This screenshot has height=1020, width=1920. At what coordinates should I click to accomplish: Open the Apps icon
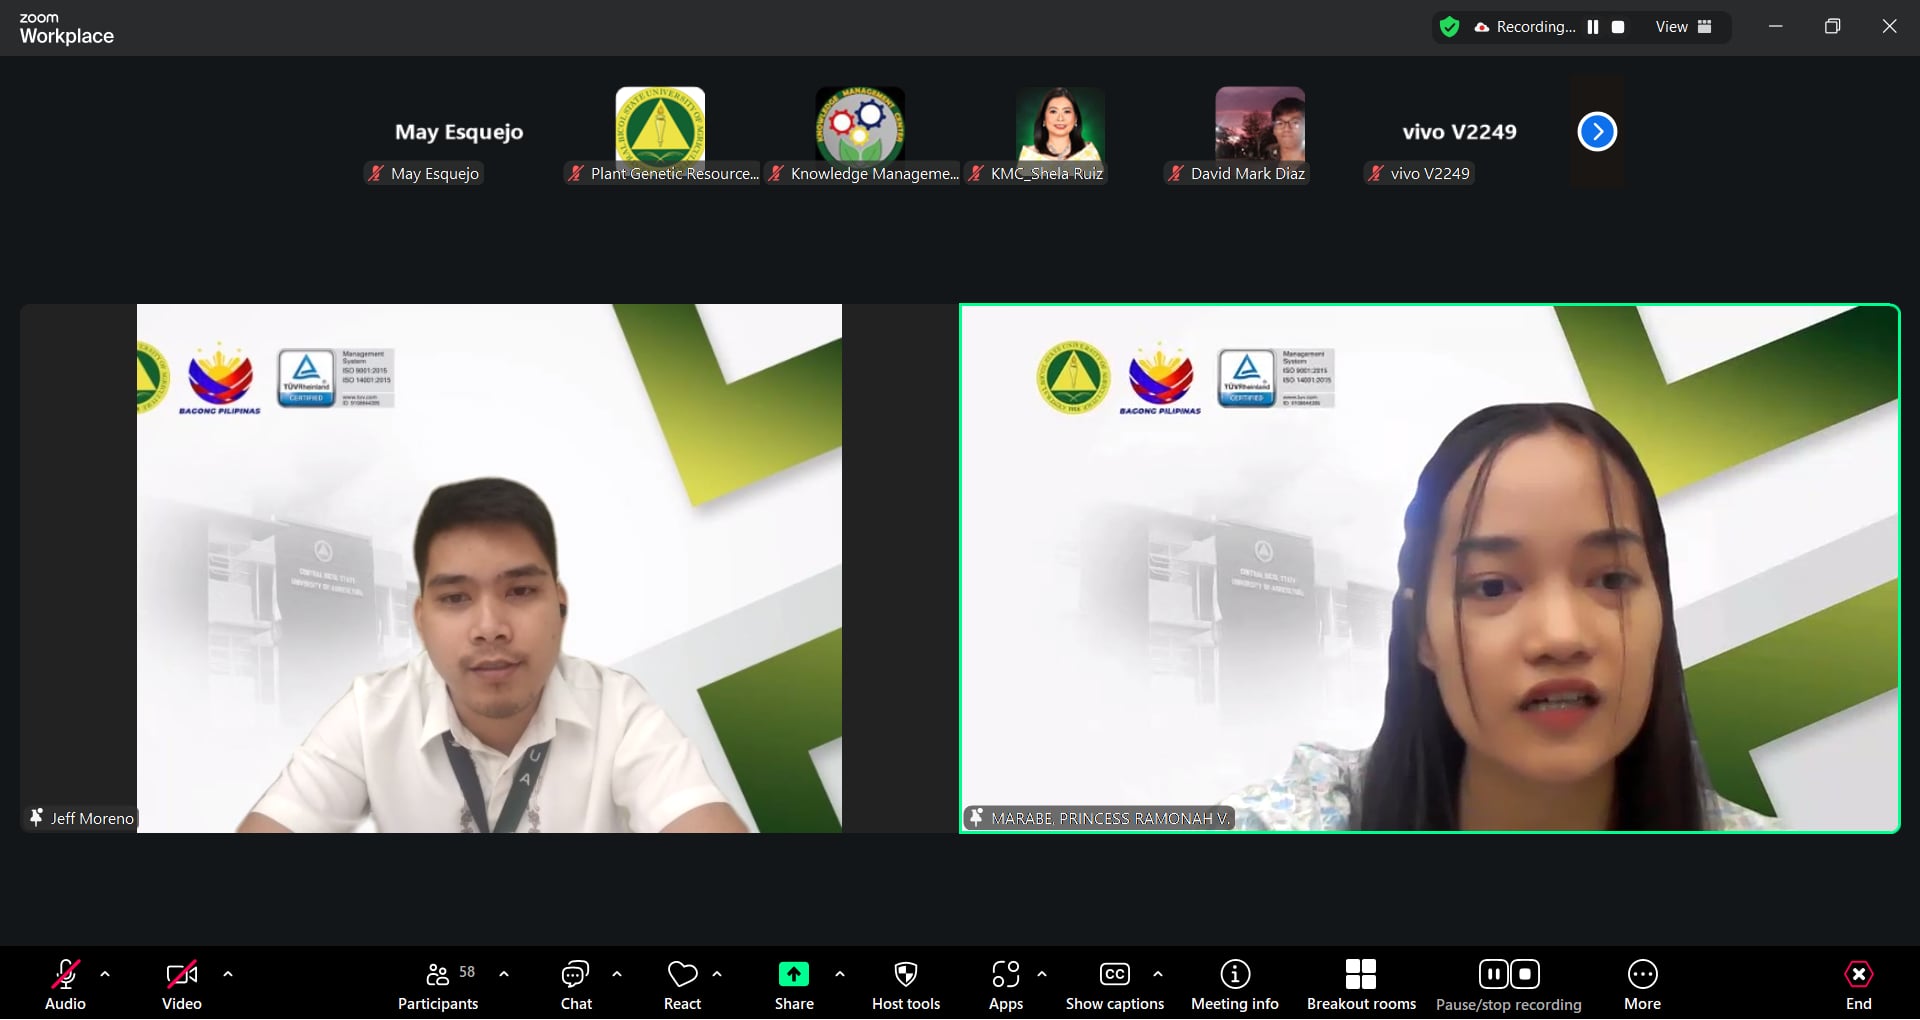1005,985
